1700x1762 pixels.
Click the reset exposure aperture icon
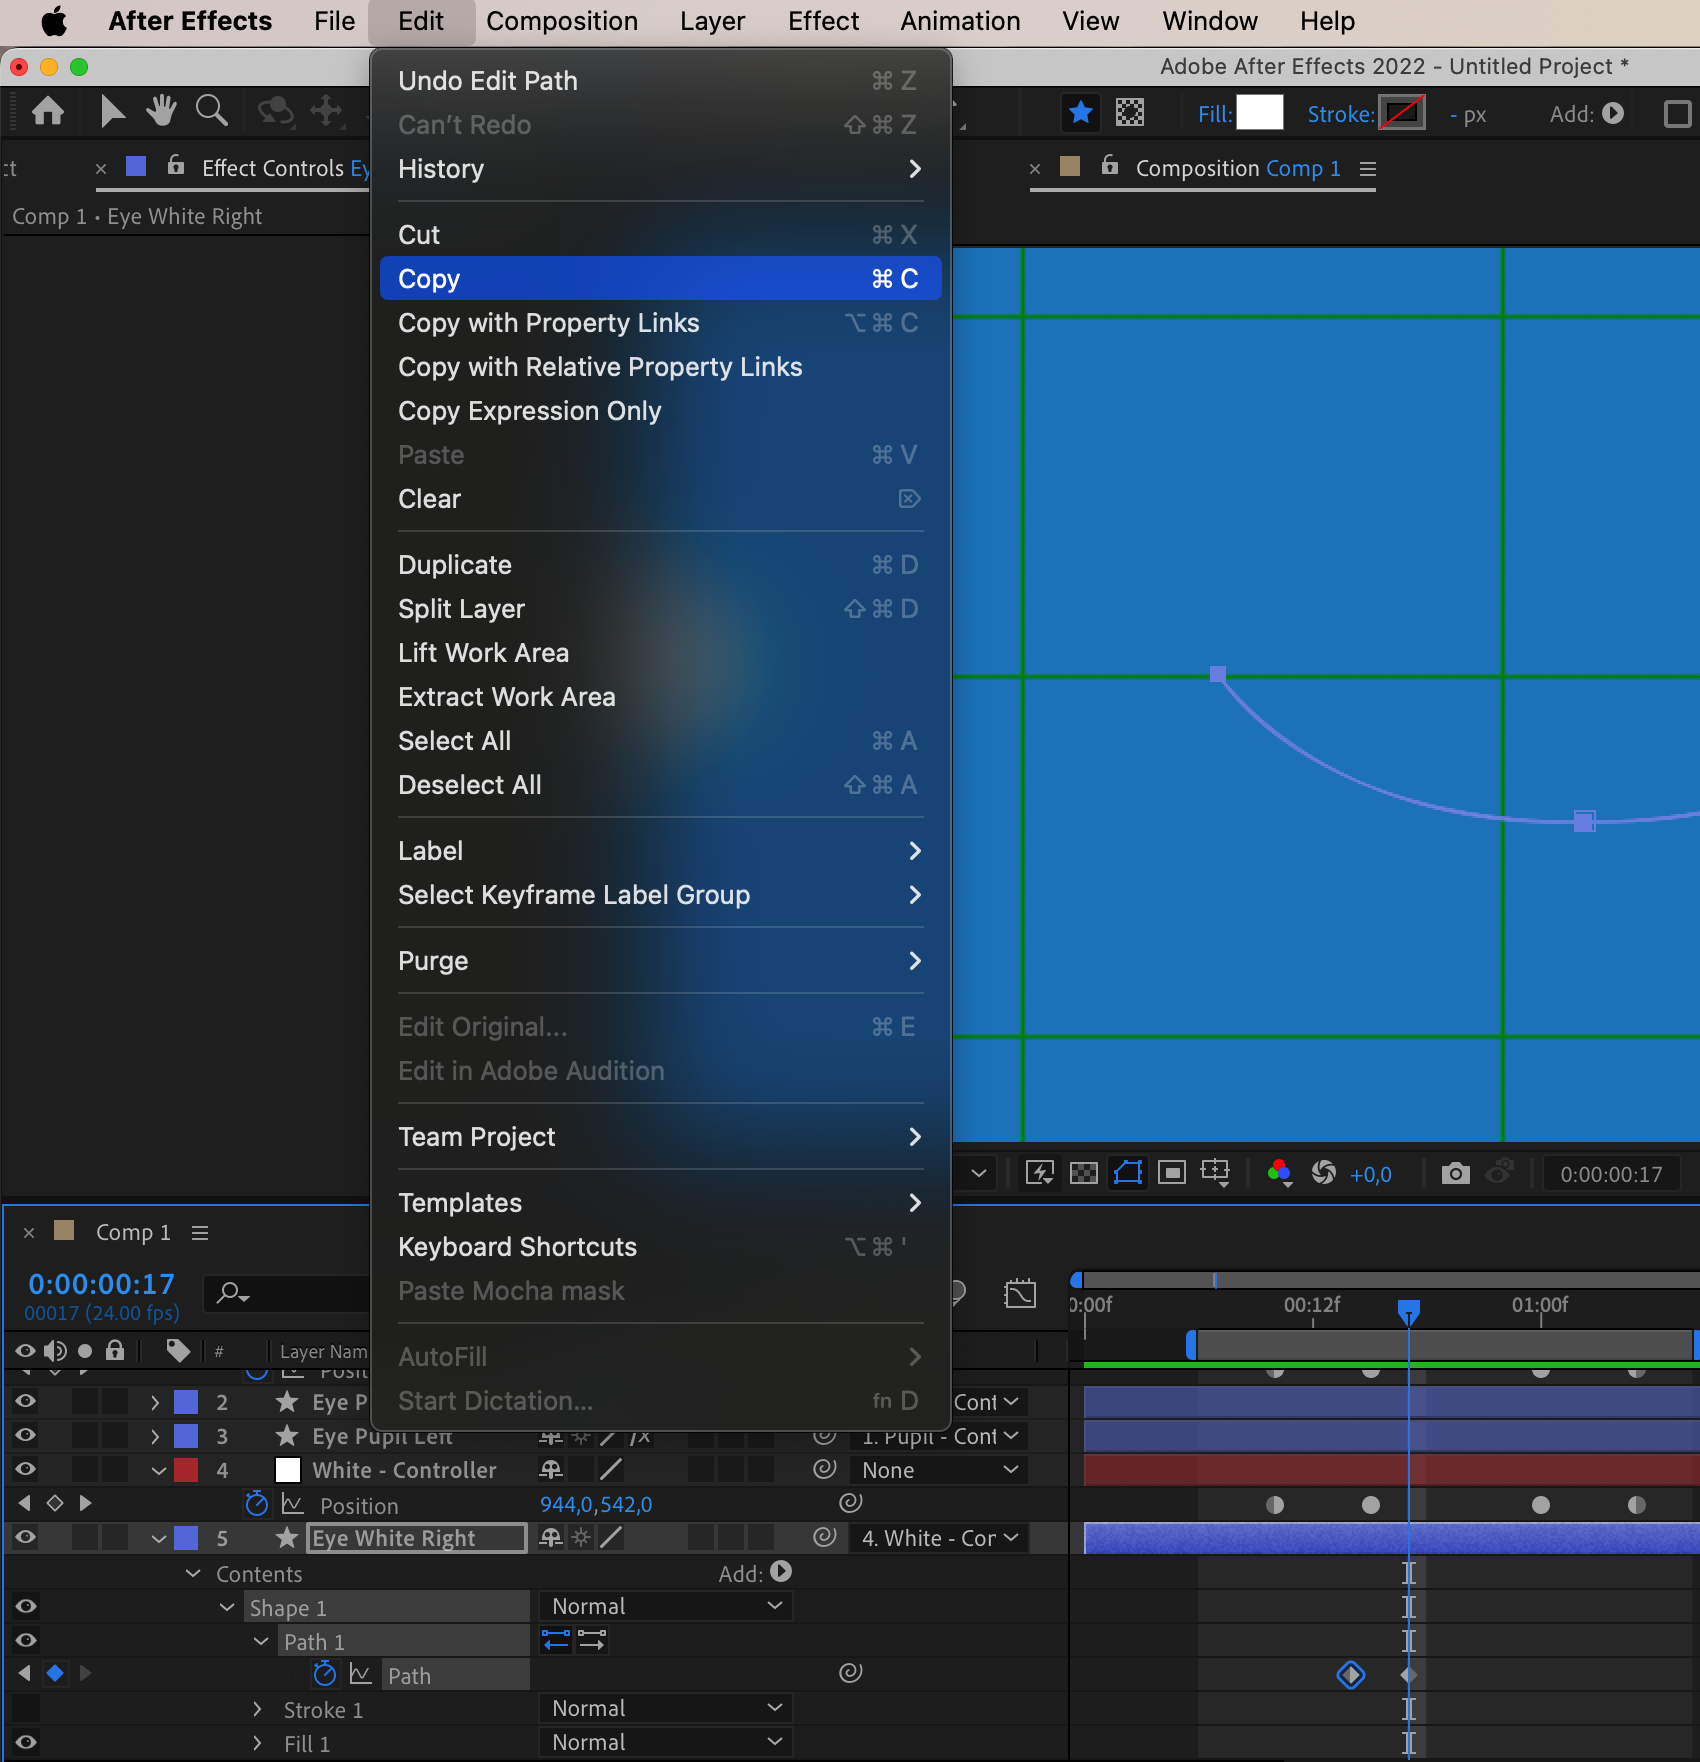1324,1172
